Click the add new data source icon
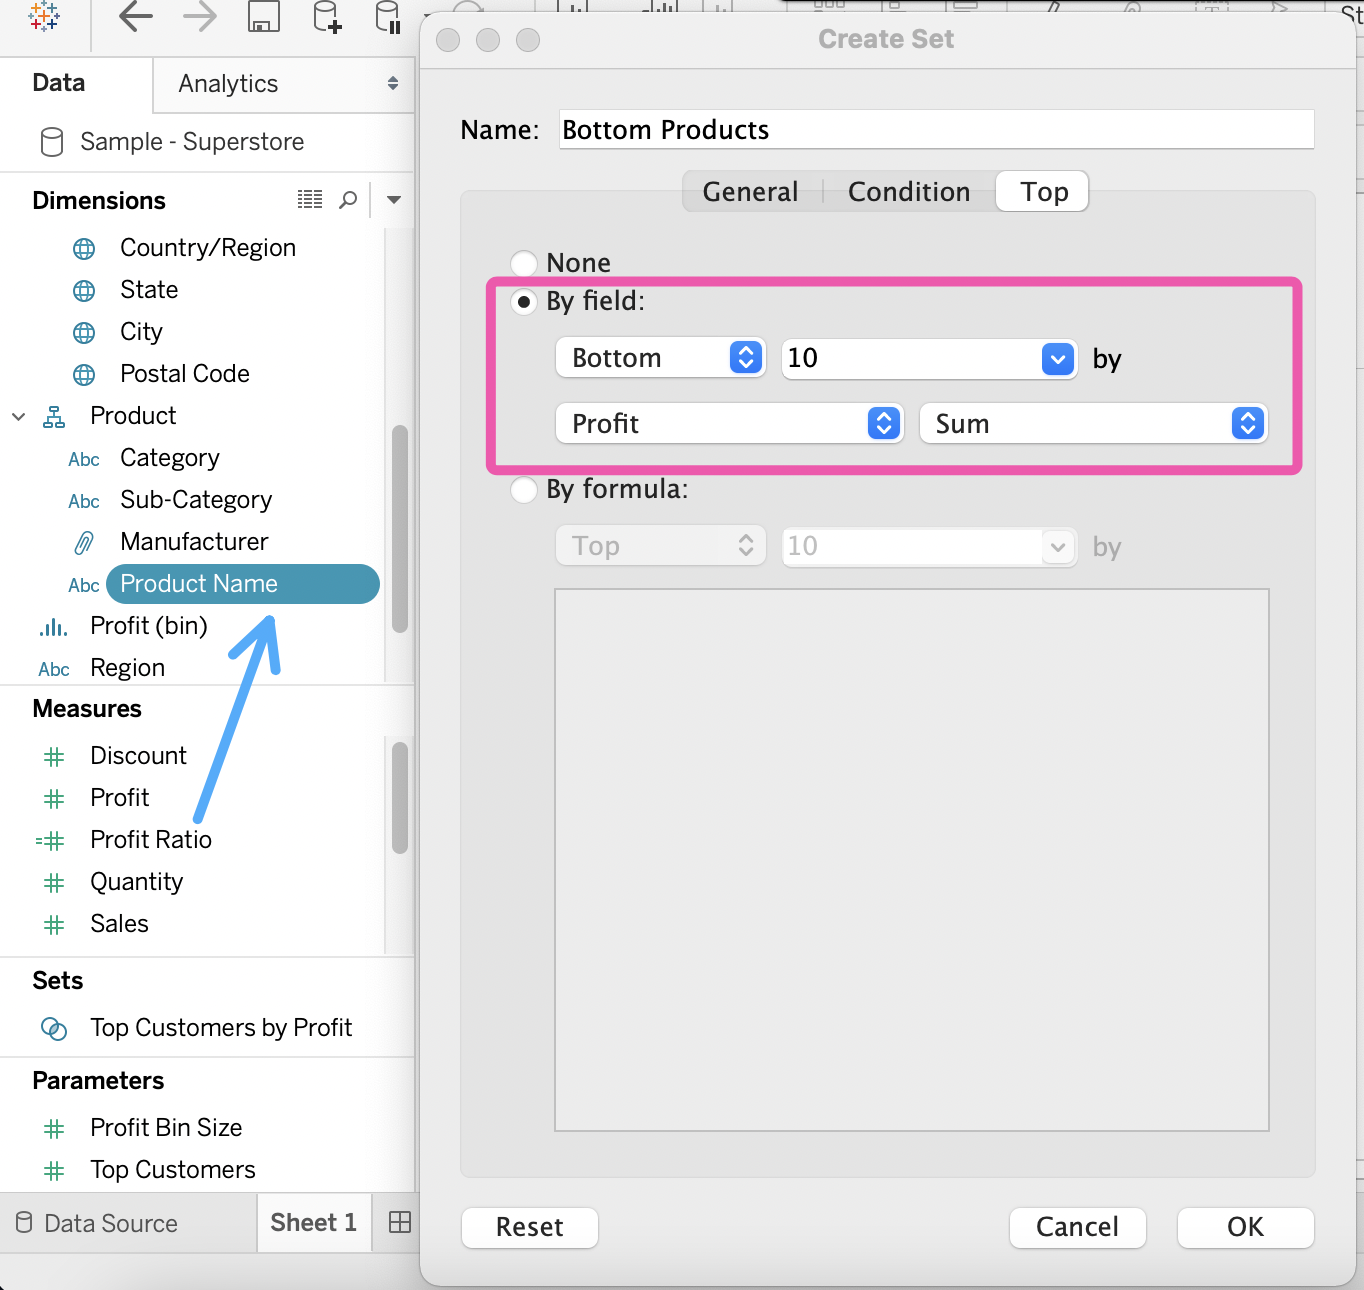The height and width of the screenshot is (1290, 1364). 327,17
